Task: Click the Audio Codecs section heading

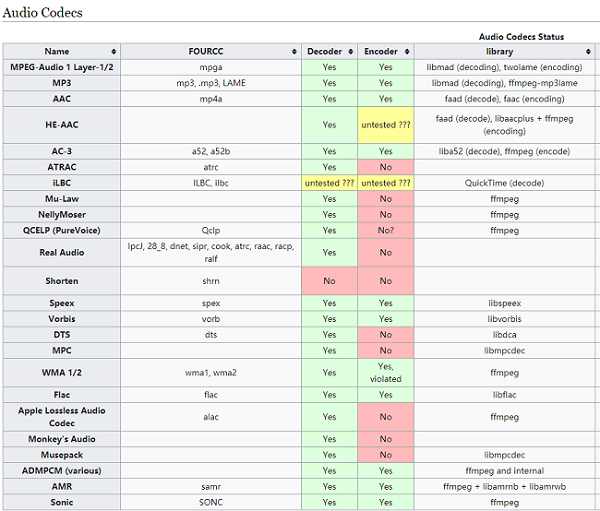Action: pos(42,13)
